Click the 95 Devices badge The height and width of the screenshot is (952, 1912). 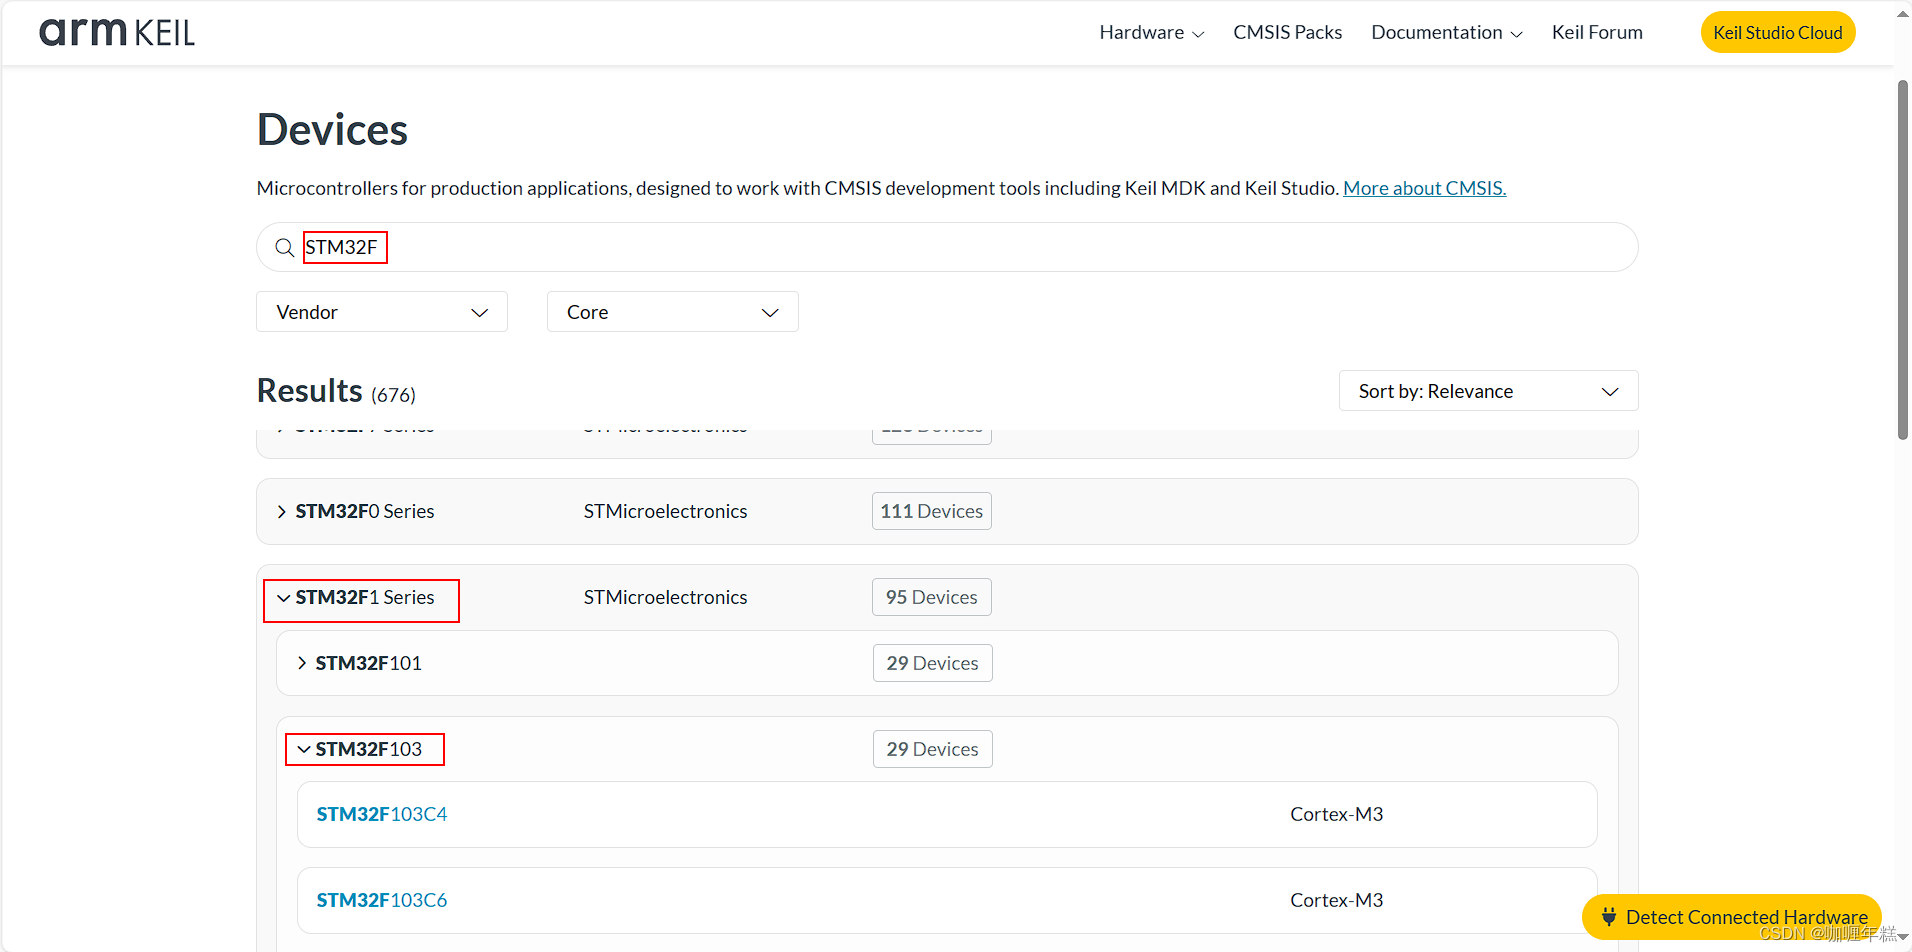tap(931, 597)
